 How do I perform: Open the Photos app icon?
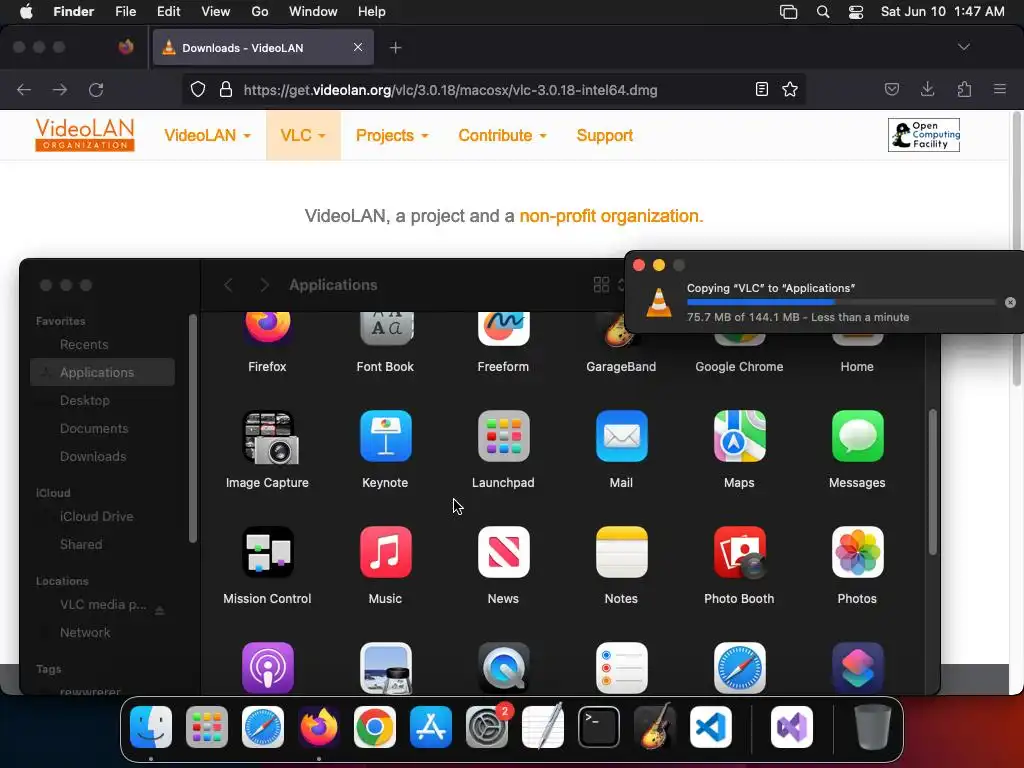(x=857, y=552)
